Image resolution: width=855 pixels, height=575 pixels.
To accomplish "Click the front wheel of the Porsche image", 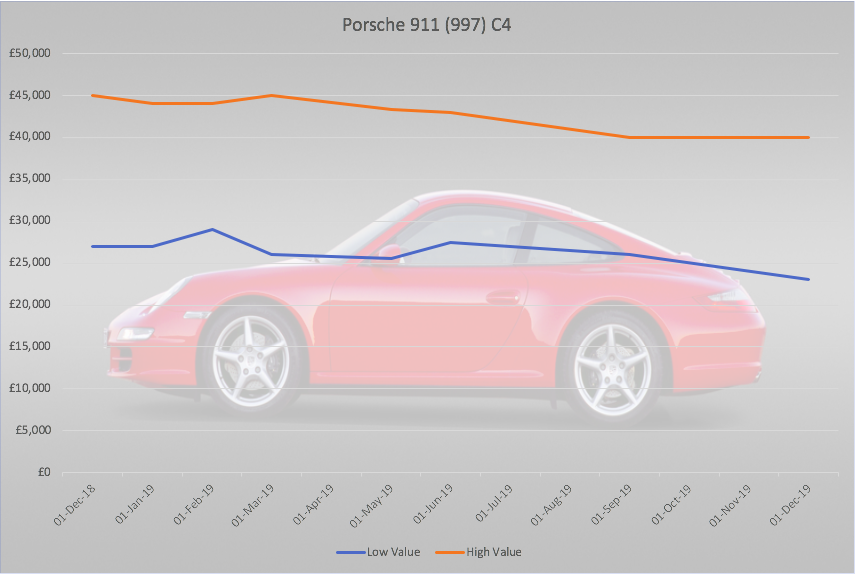I will coord(250,362).
